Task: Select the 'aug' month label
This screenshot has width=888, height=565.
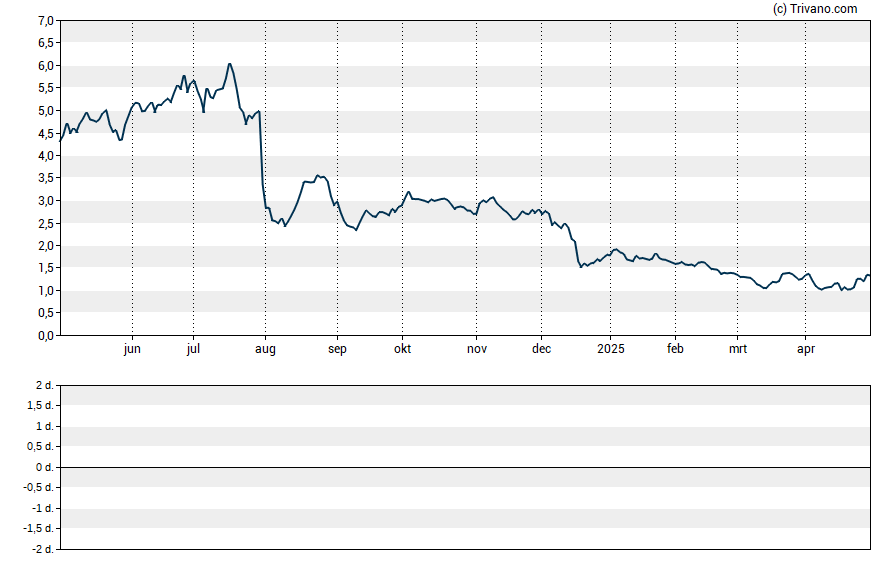Action: pos(265,349)
